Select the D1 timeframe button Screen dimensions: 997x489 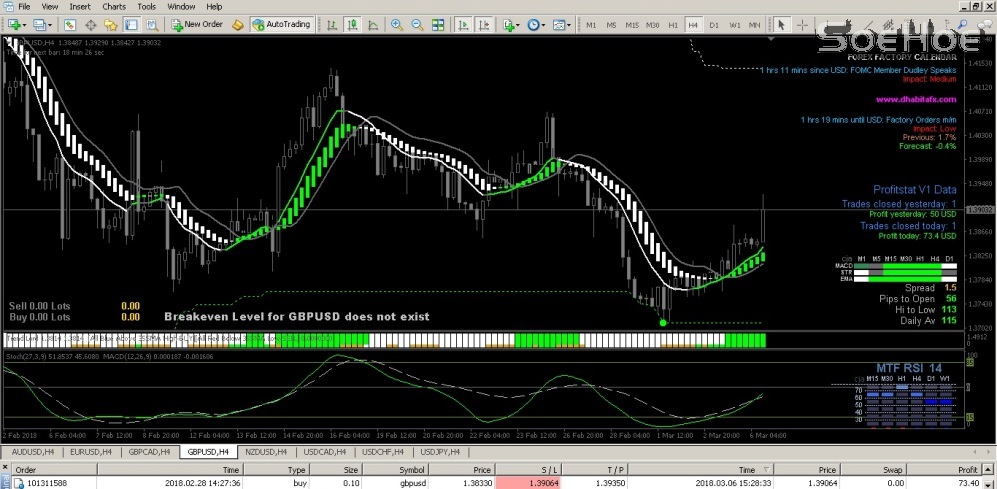[x=713, y=24]
